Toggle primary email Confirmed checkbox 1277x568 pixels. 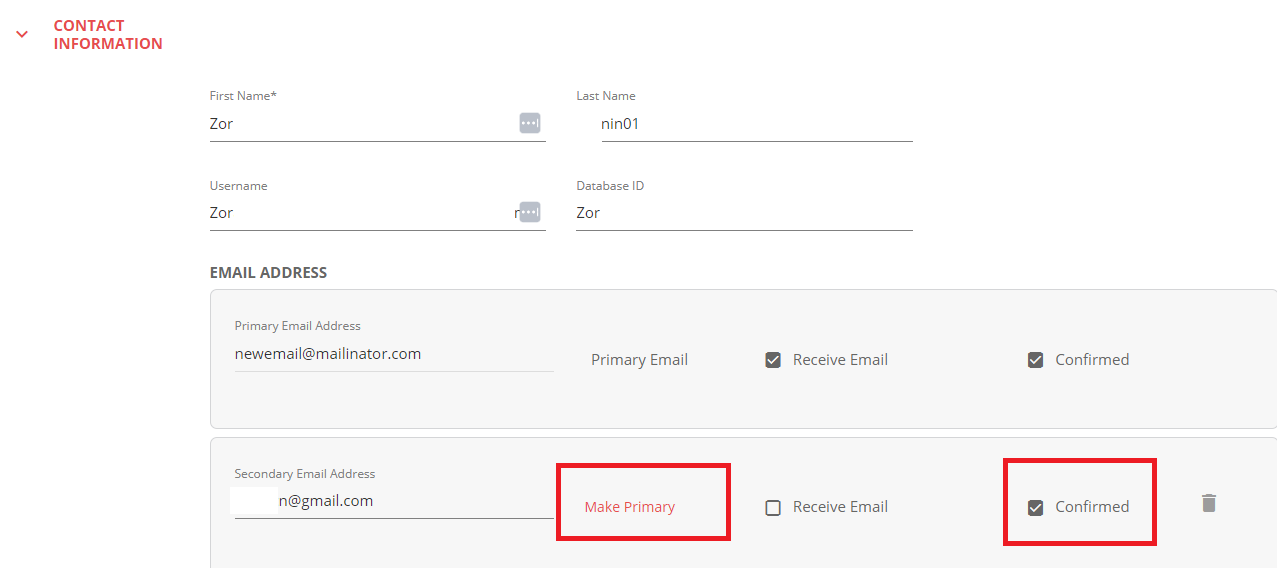point(1036,360)
